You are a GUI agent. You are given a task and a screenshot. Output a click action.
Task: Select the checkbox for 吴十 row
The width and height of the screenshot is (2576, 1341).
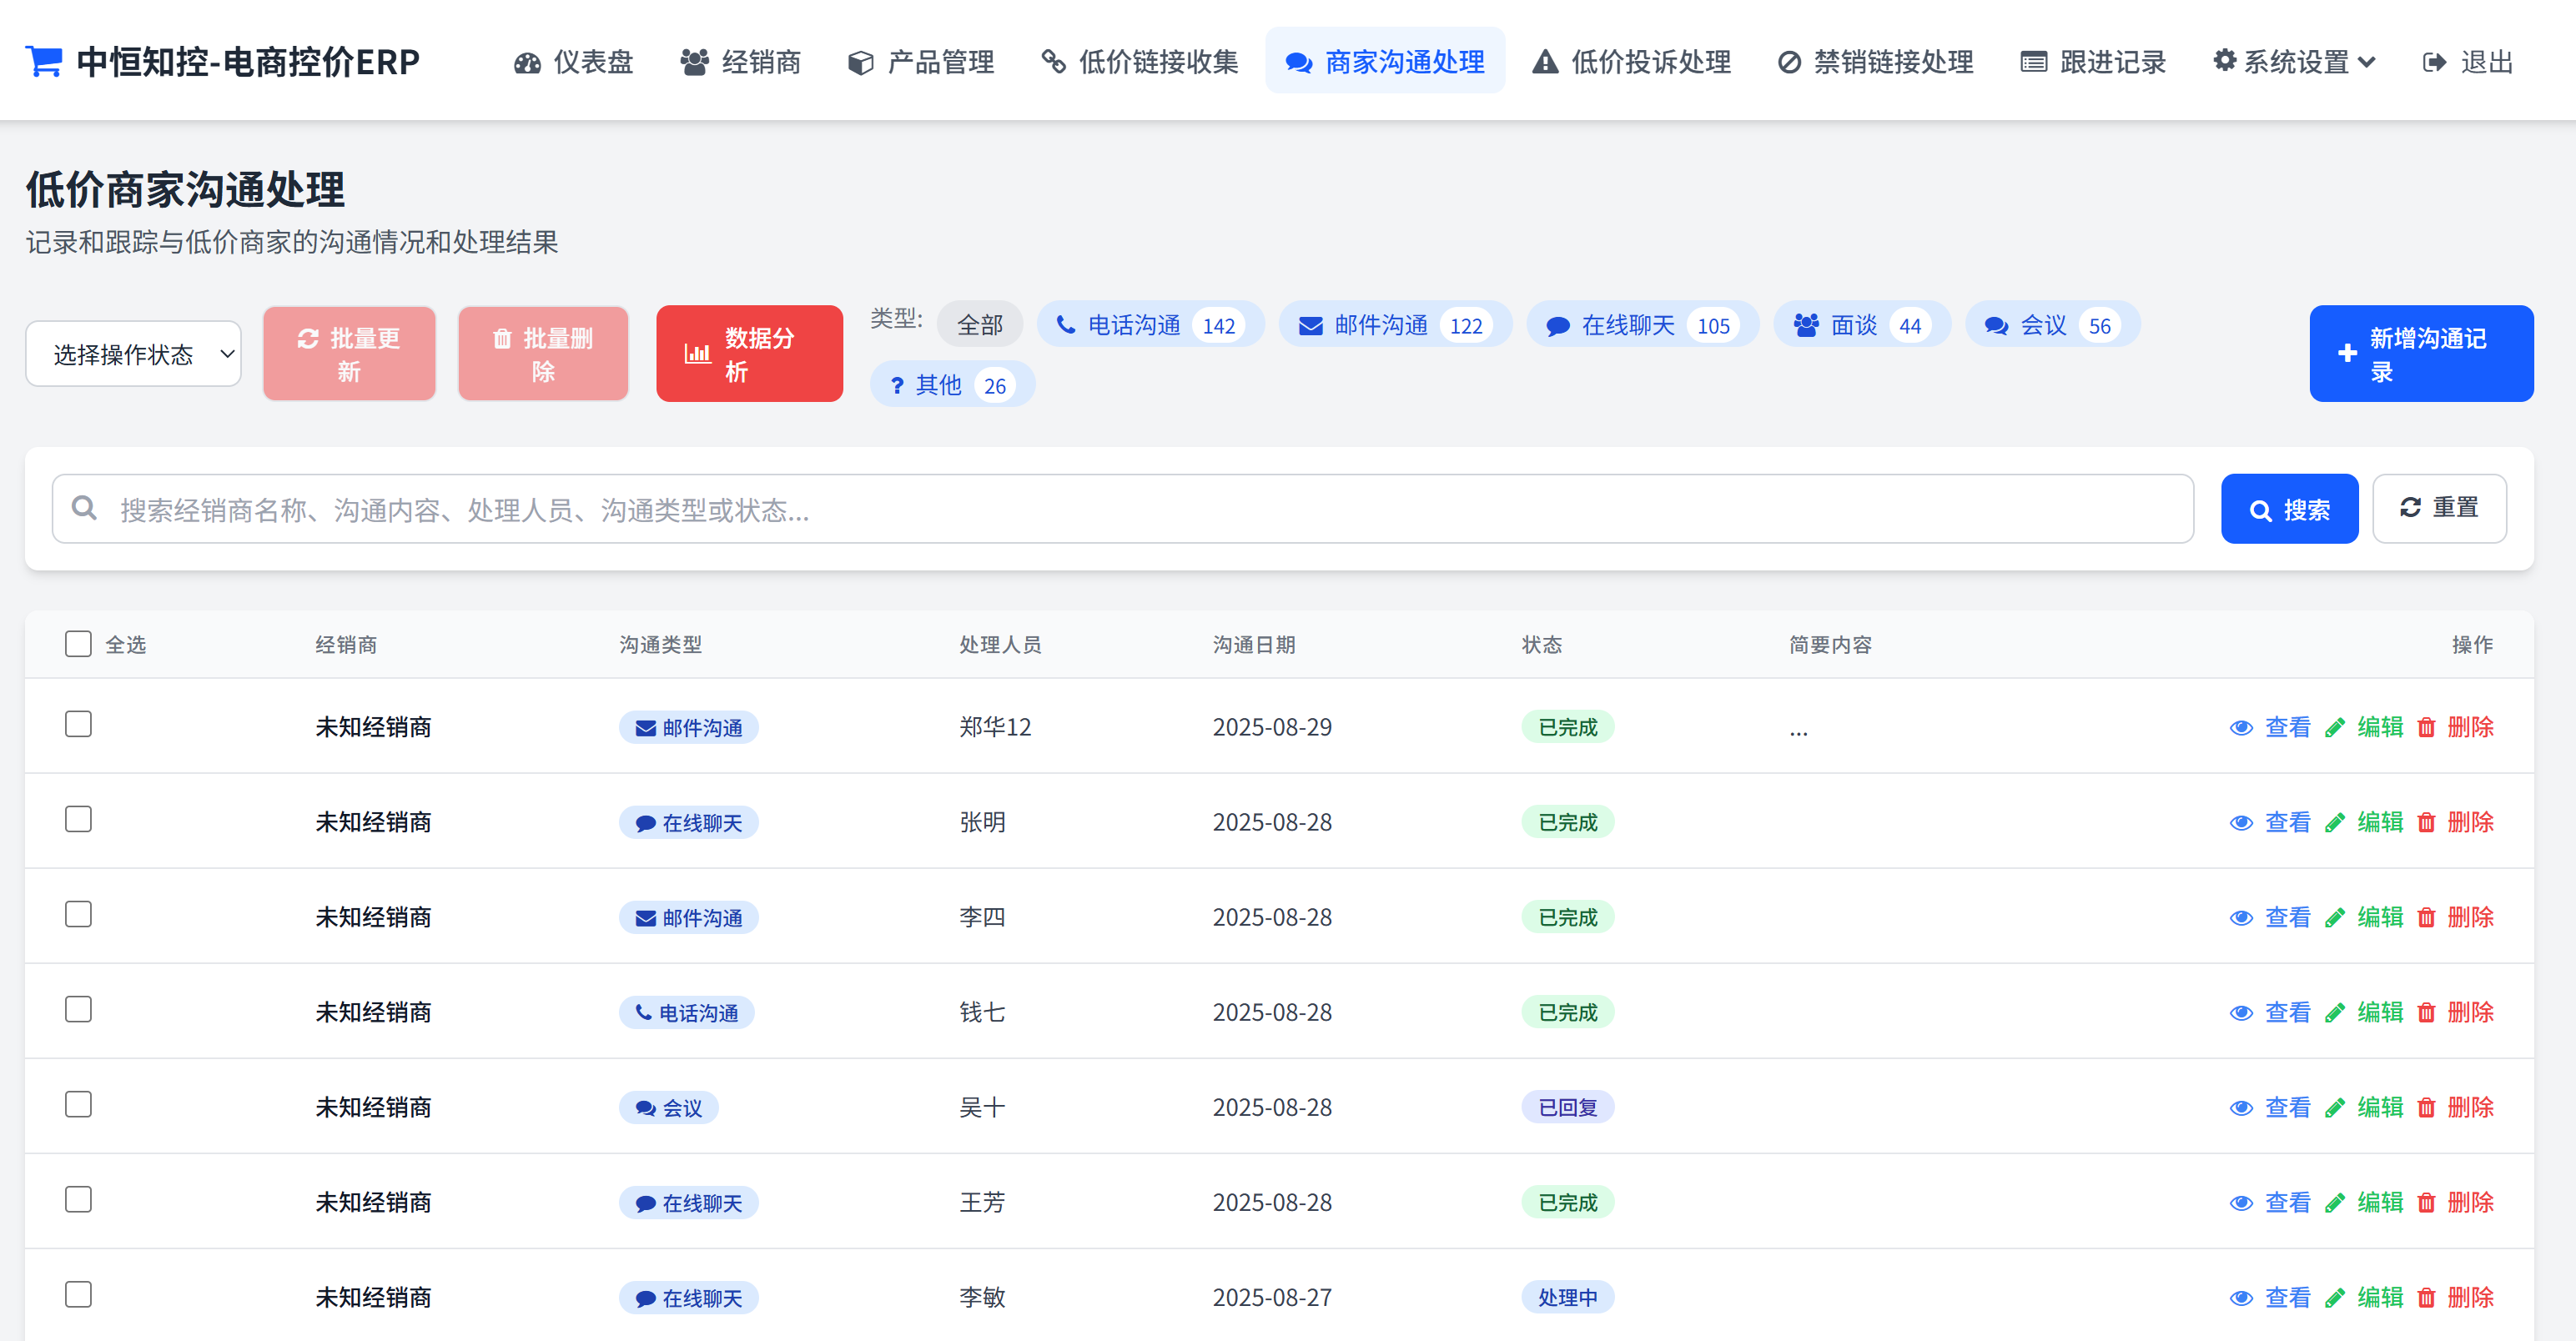click(78, 1104)
